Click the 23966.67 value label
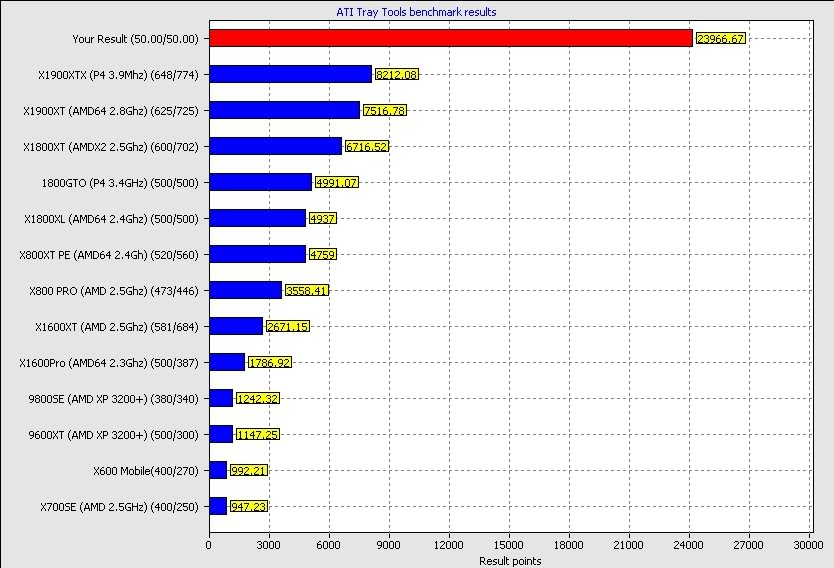This screenshot has height=568, width=834. pos(720,39)
